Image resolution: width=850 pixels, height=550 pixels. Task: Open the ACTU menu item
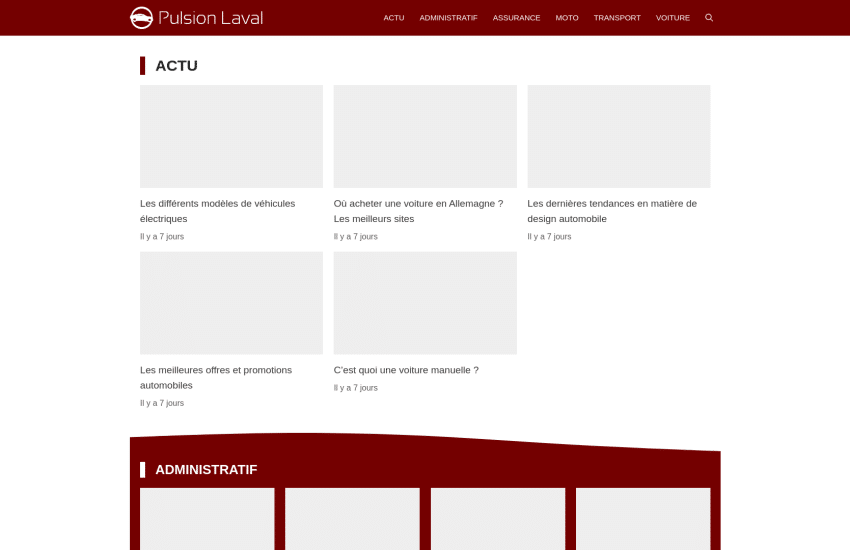pos(394,18)
